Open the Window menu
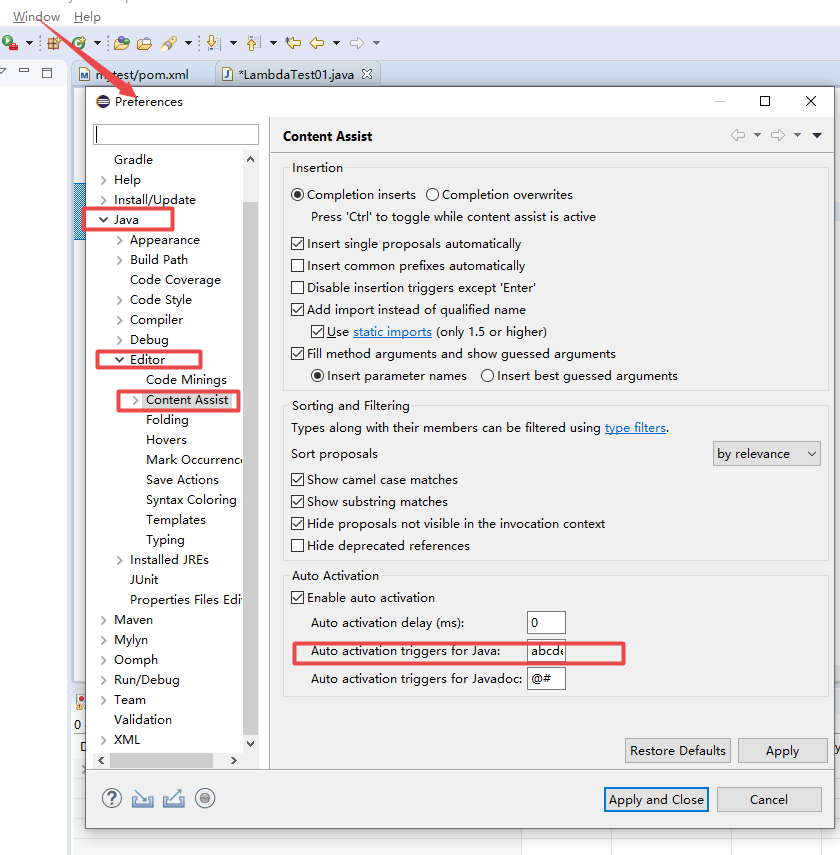This screenshot has width=840, height=855. [x=37, y=17]
